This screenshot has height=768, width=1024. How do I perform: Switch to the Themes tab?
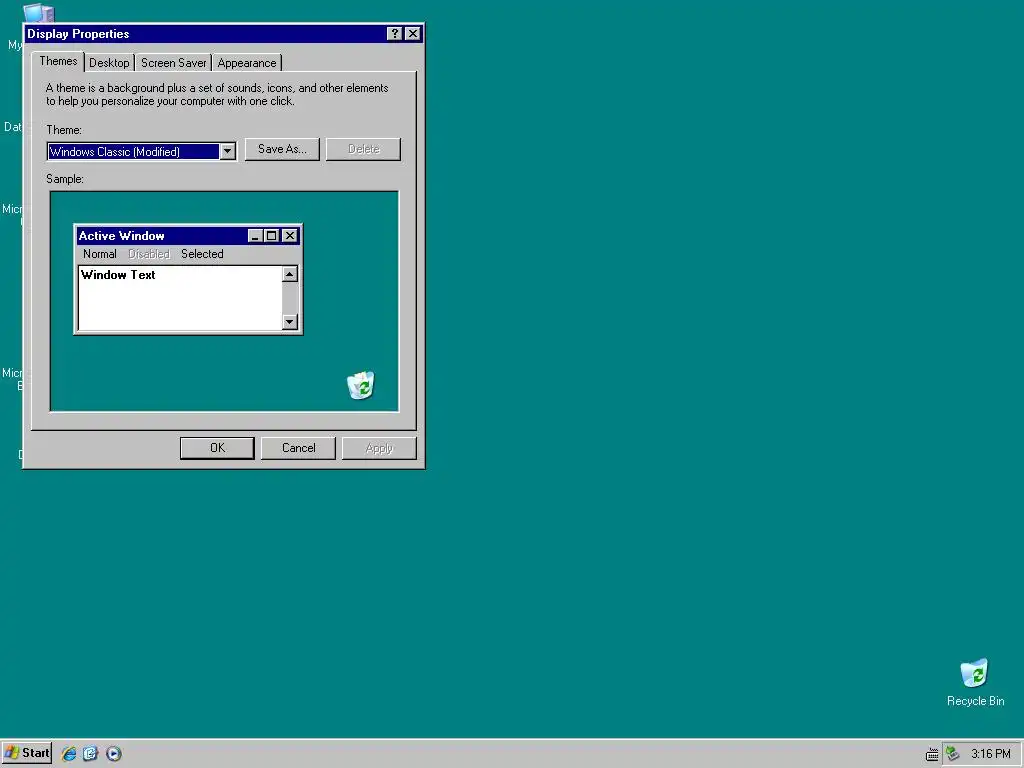click(58, 61)
